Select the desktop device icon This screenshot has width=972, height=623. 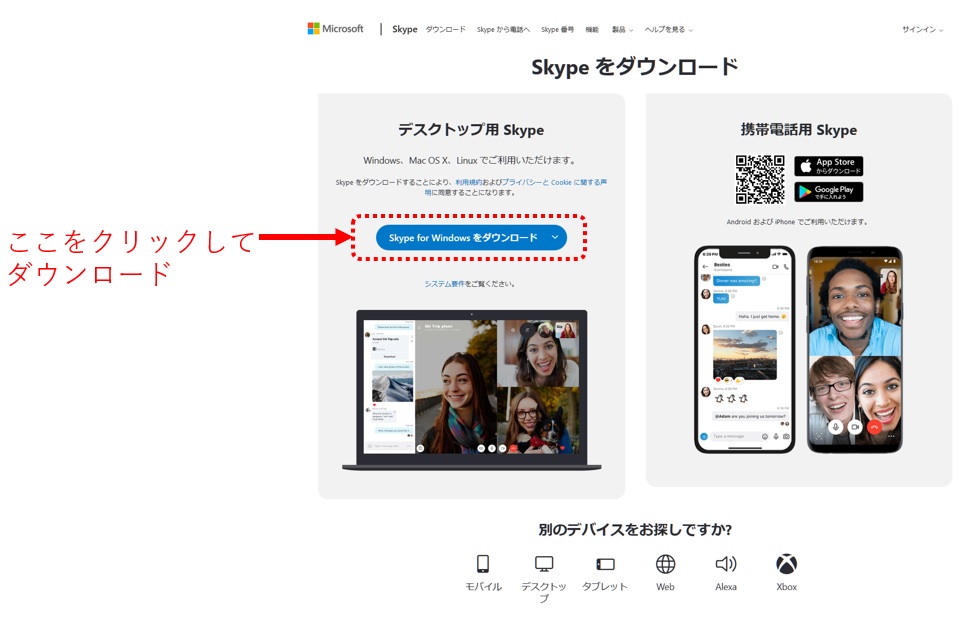coord(544,564)
